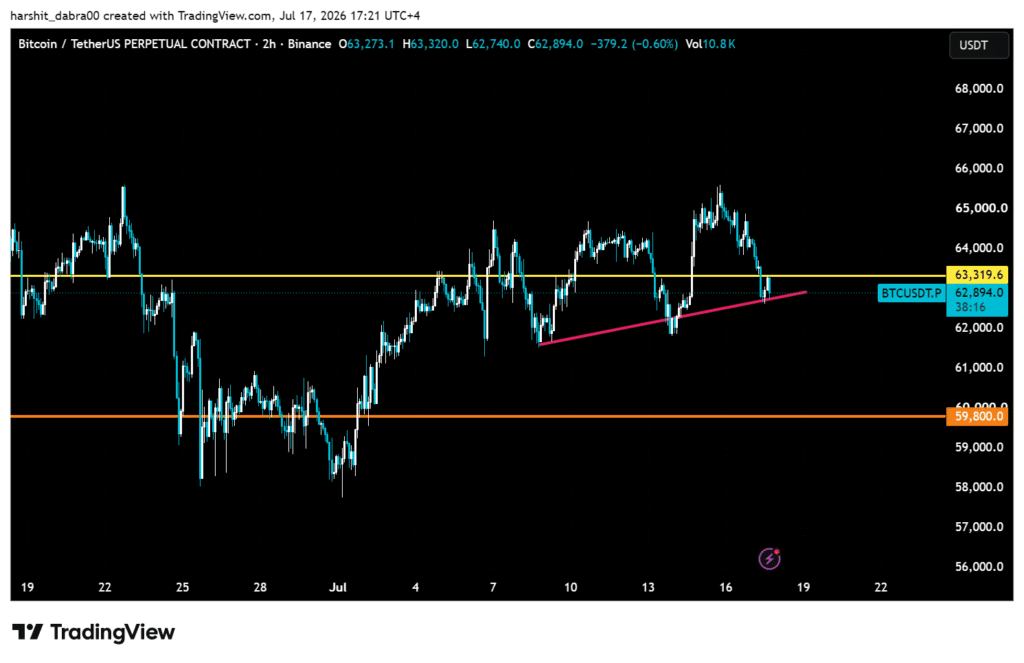Click the Vol 10.8K volume indicator label
This screenshot has height=663, width=1024.
click(710, 44)
